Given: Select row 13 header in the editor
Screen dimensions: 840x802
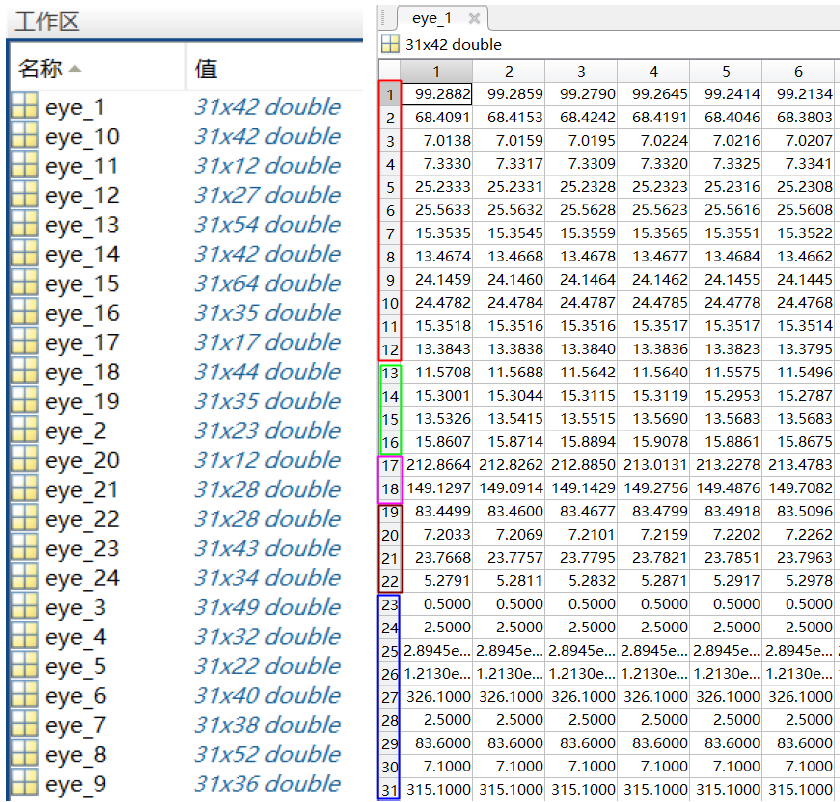Looking at the screenshot, I should click(390, 372).
